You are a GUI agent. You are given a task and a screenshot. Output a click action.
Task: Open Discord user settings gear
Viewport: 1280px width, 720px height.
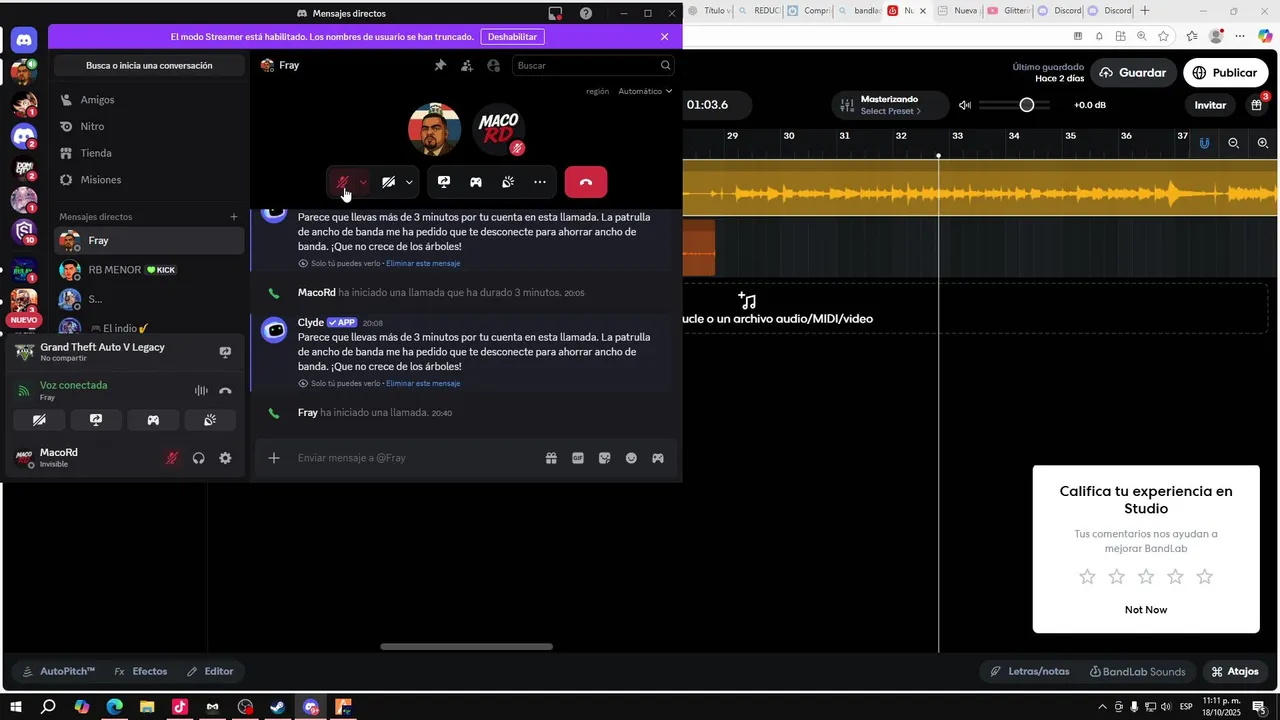[225, 458]
